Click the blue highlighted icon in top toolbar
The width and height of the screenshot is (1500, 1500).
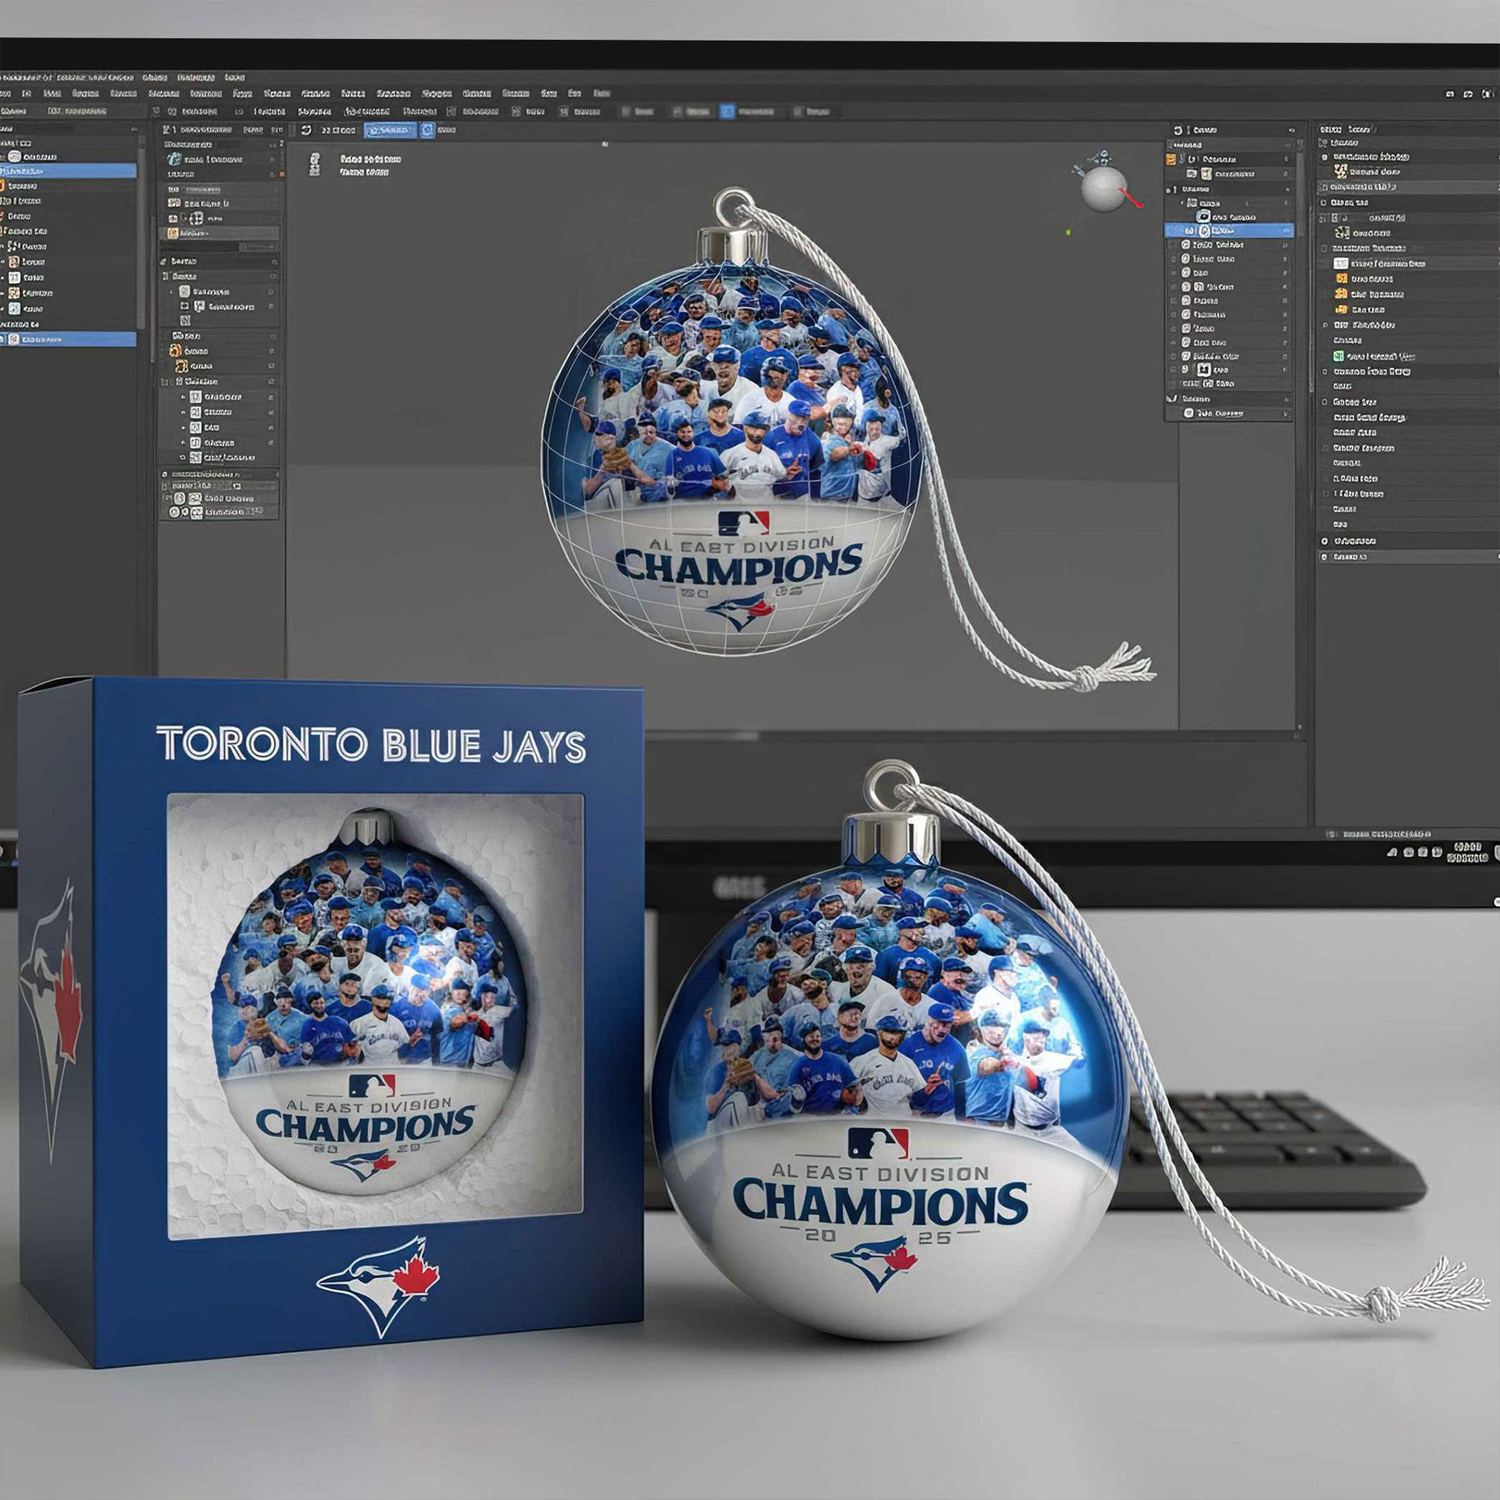(727, 111)
